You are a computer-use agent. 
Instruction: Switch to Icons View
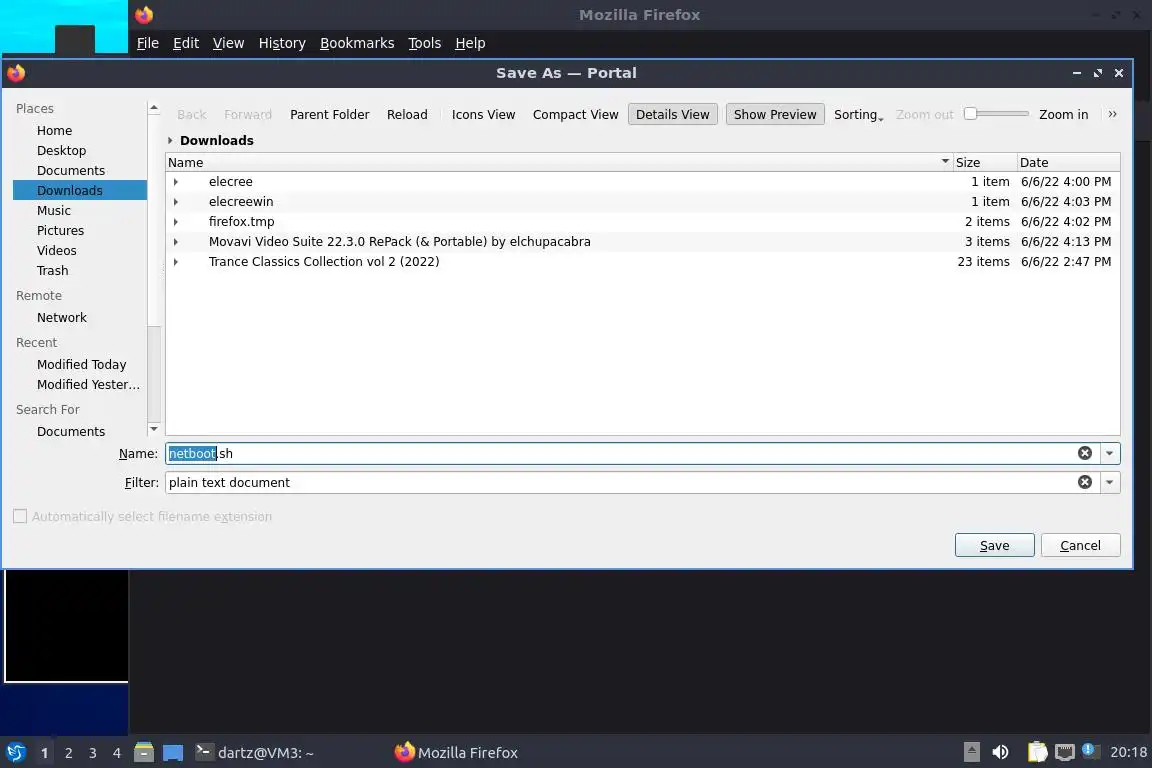pos(483,115)
